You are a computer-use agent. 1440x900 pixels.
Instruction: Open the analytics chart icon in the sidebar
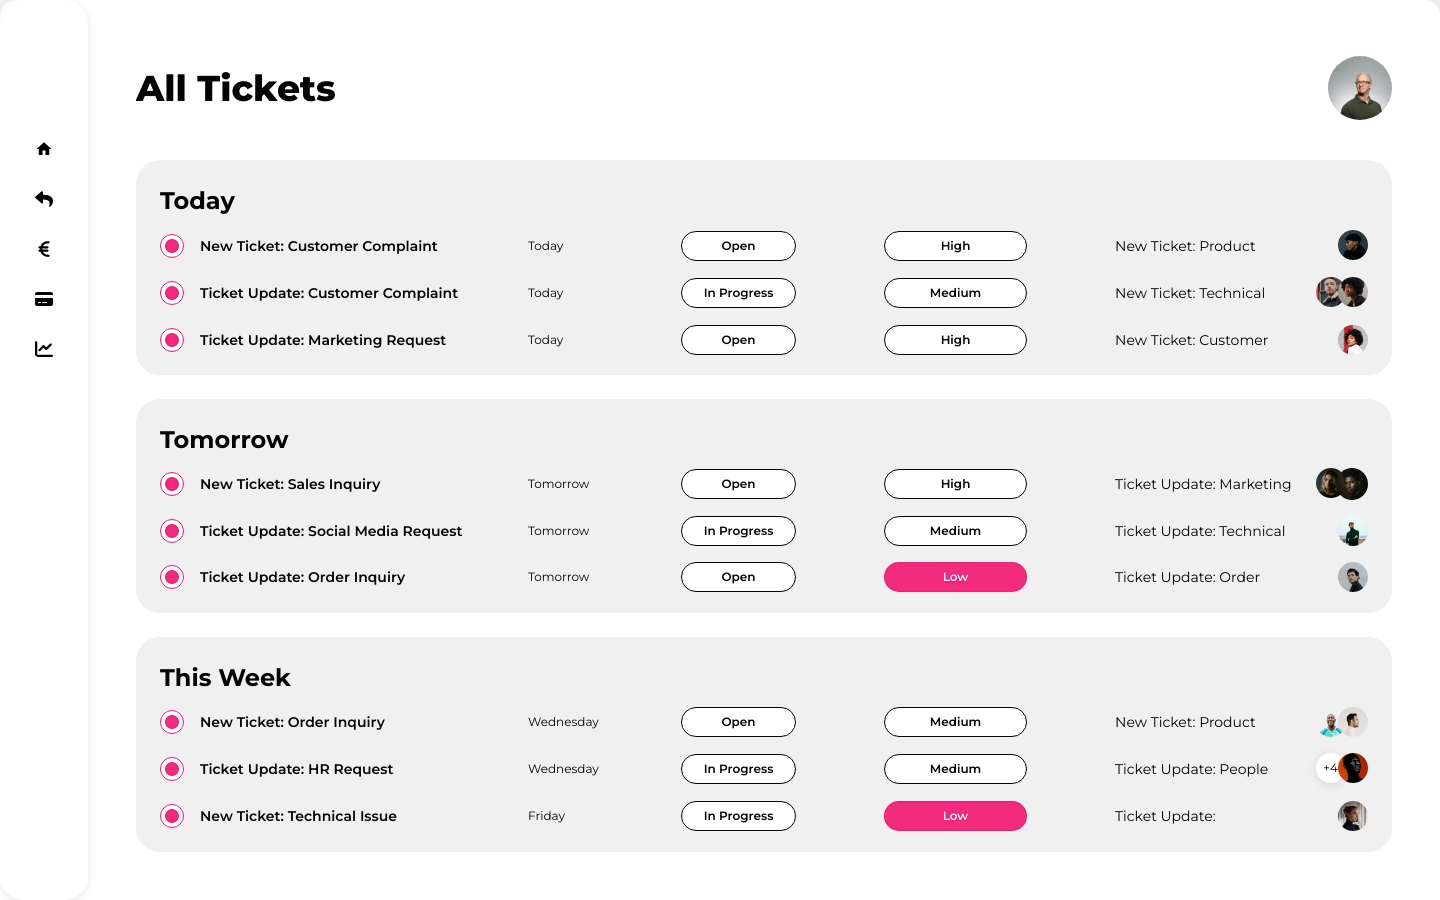[x=44, y=348]
